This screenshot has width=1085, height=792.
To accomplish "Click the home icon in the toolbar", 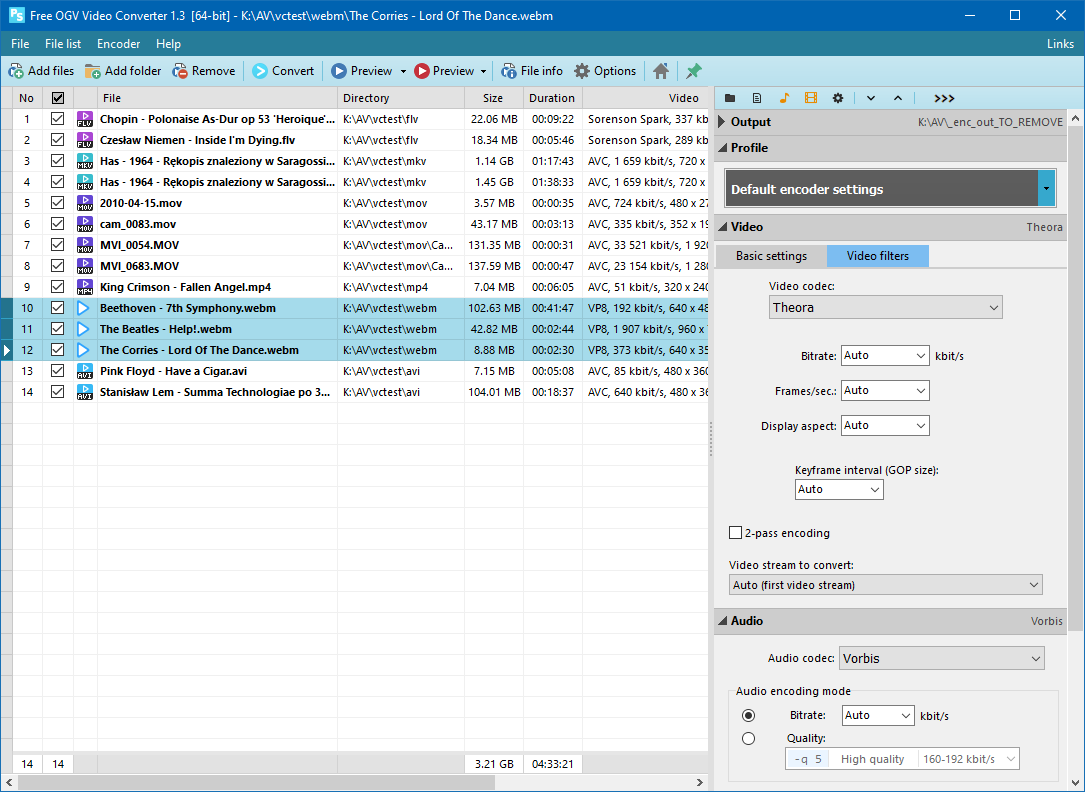I will pos(661,71).
